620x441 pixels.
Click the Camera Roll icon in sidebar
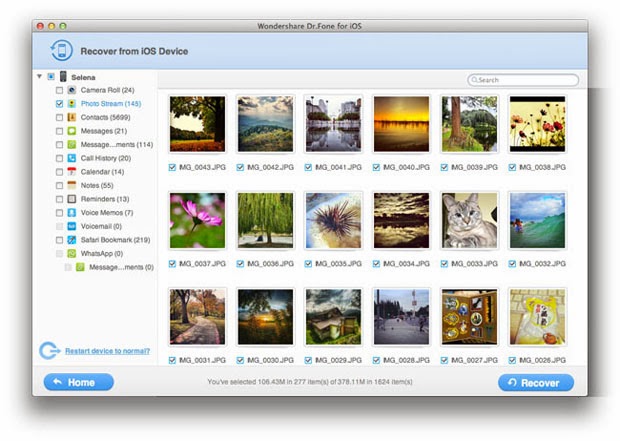pyautogui.click(x=72, y=90)
